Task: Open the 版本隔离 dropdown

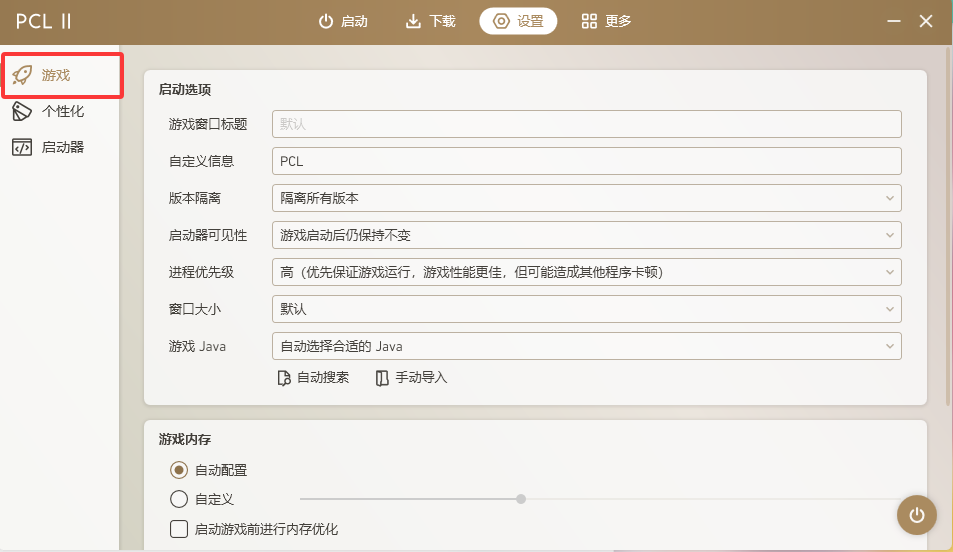Action: (587, 198)
